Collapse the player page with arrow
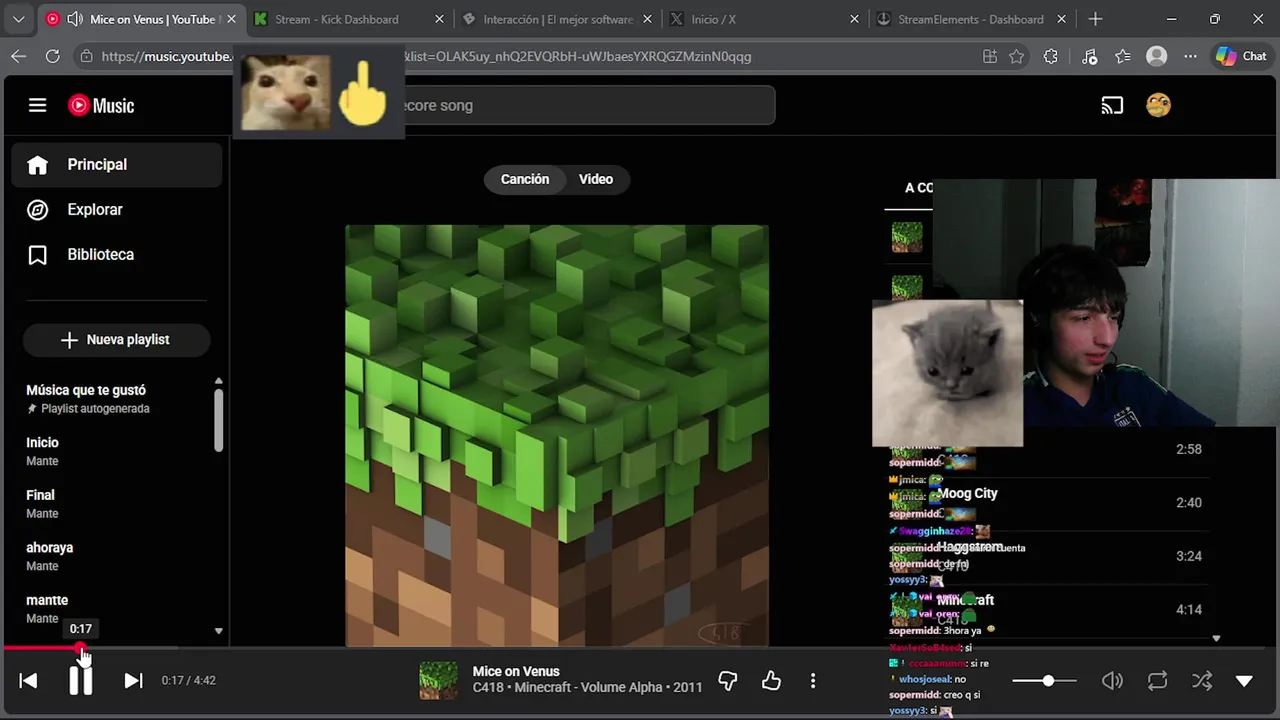 [x=1244, y=681]
